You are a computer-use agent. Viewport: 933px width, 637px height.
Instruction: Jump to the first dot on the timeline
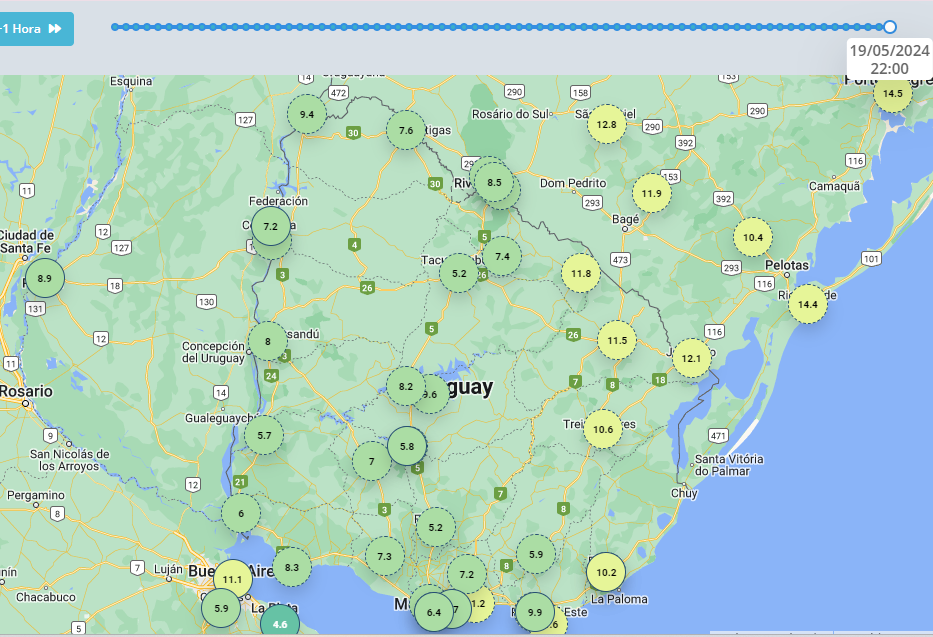click(x=115, y=27)
